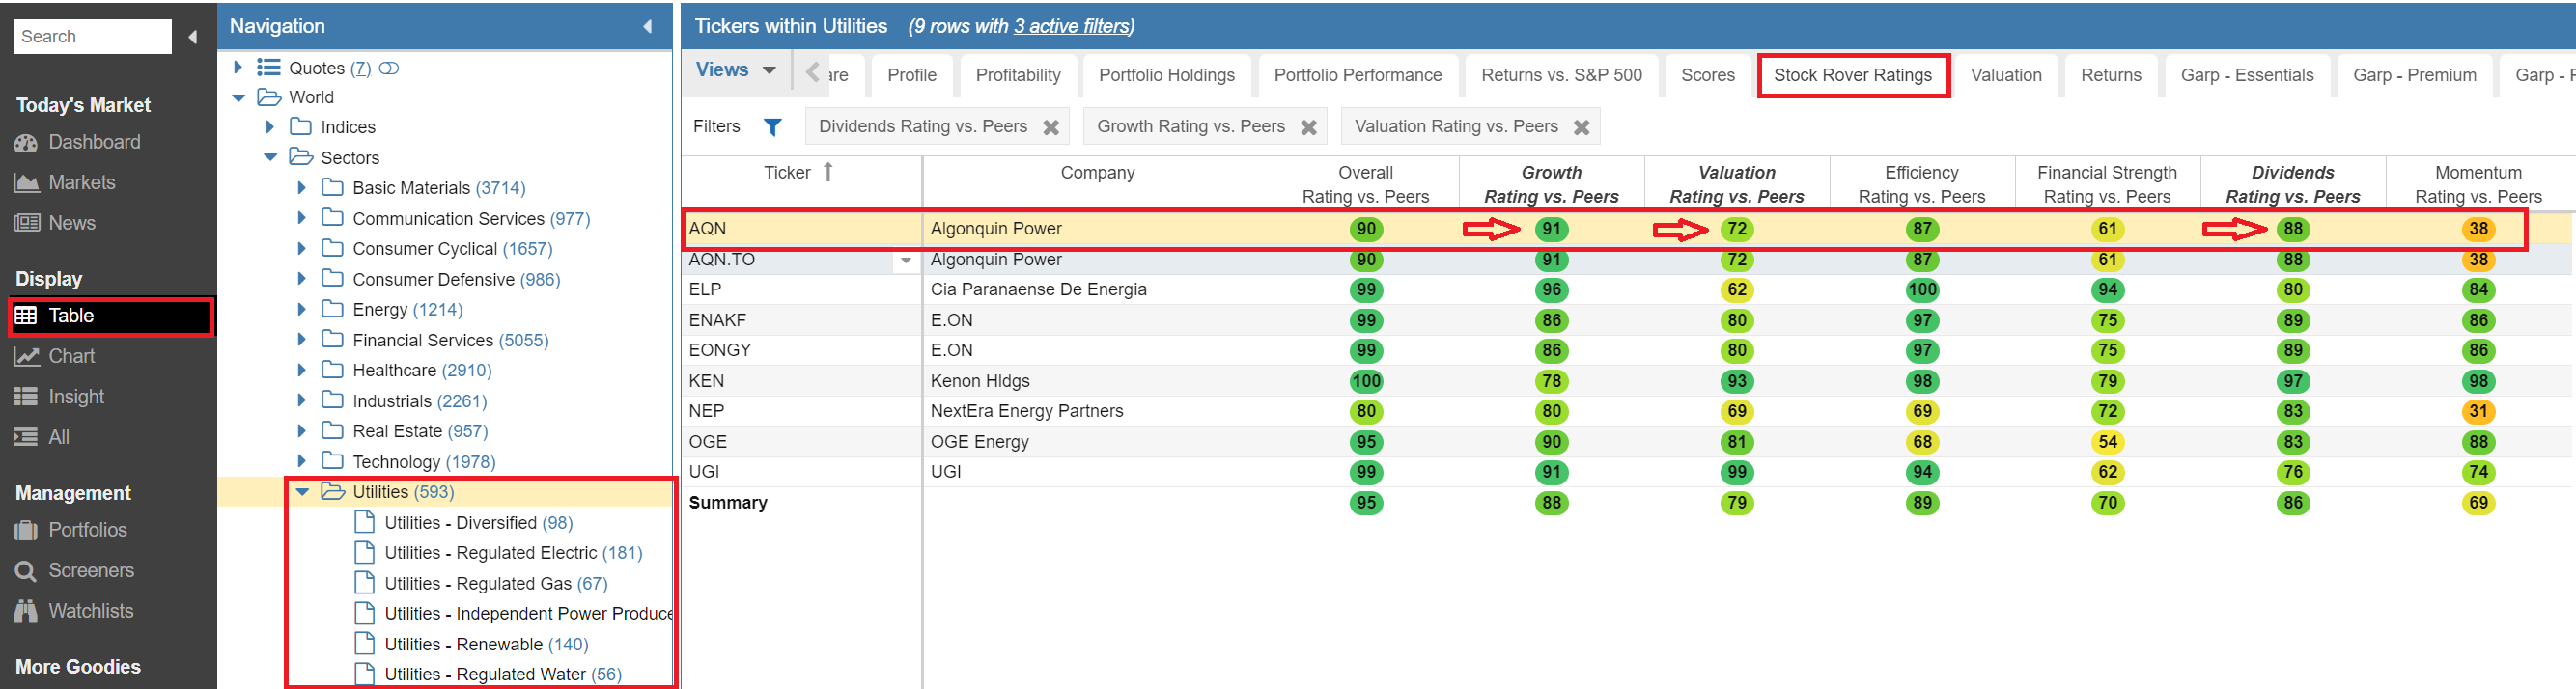Open Watchlists binoculars icon
The width and height of the screenshot is (2576, 689).
pyautogui.click(x=26, y=611)
